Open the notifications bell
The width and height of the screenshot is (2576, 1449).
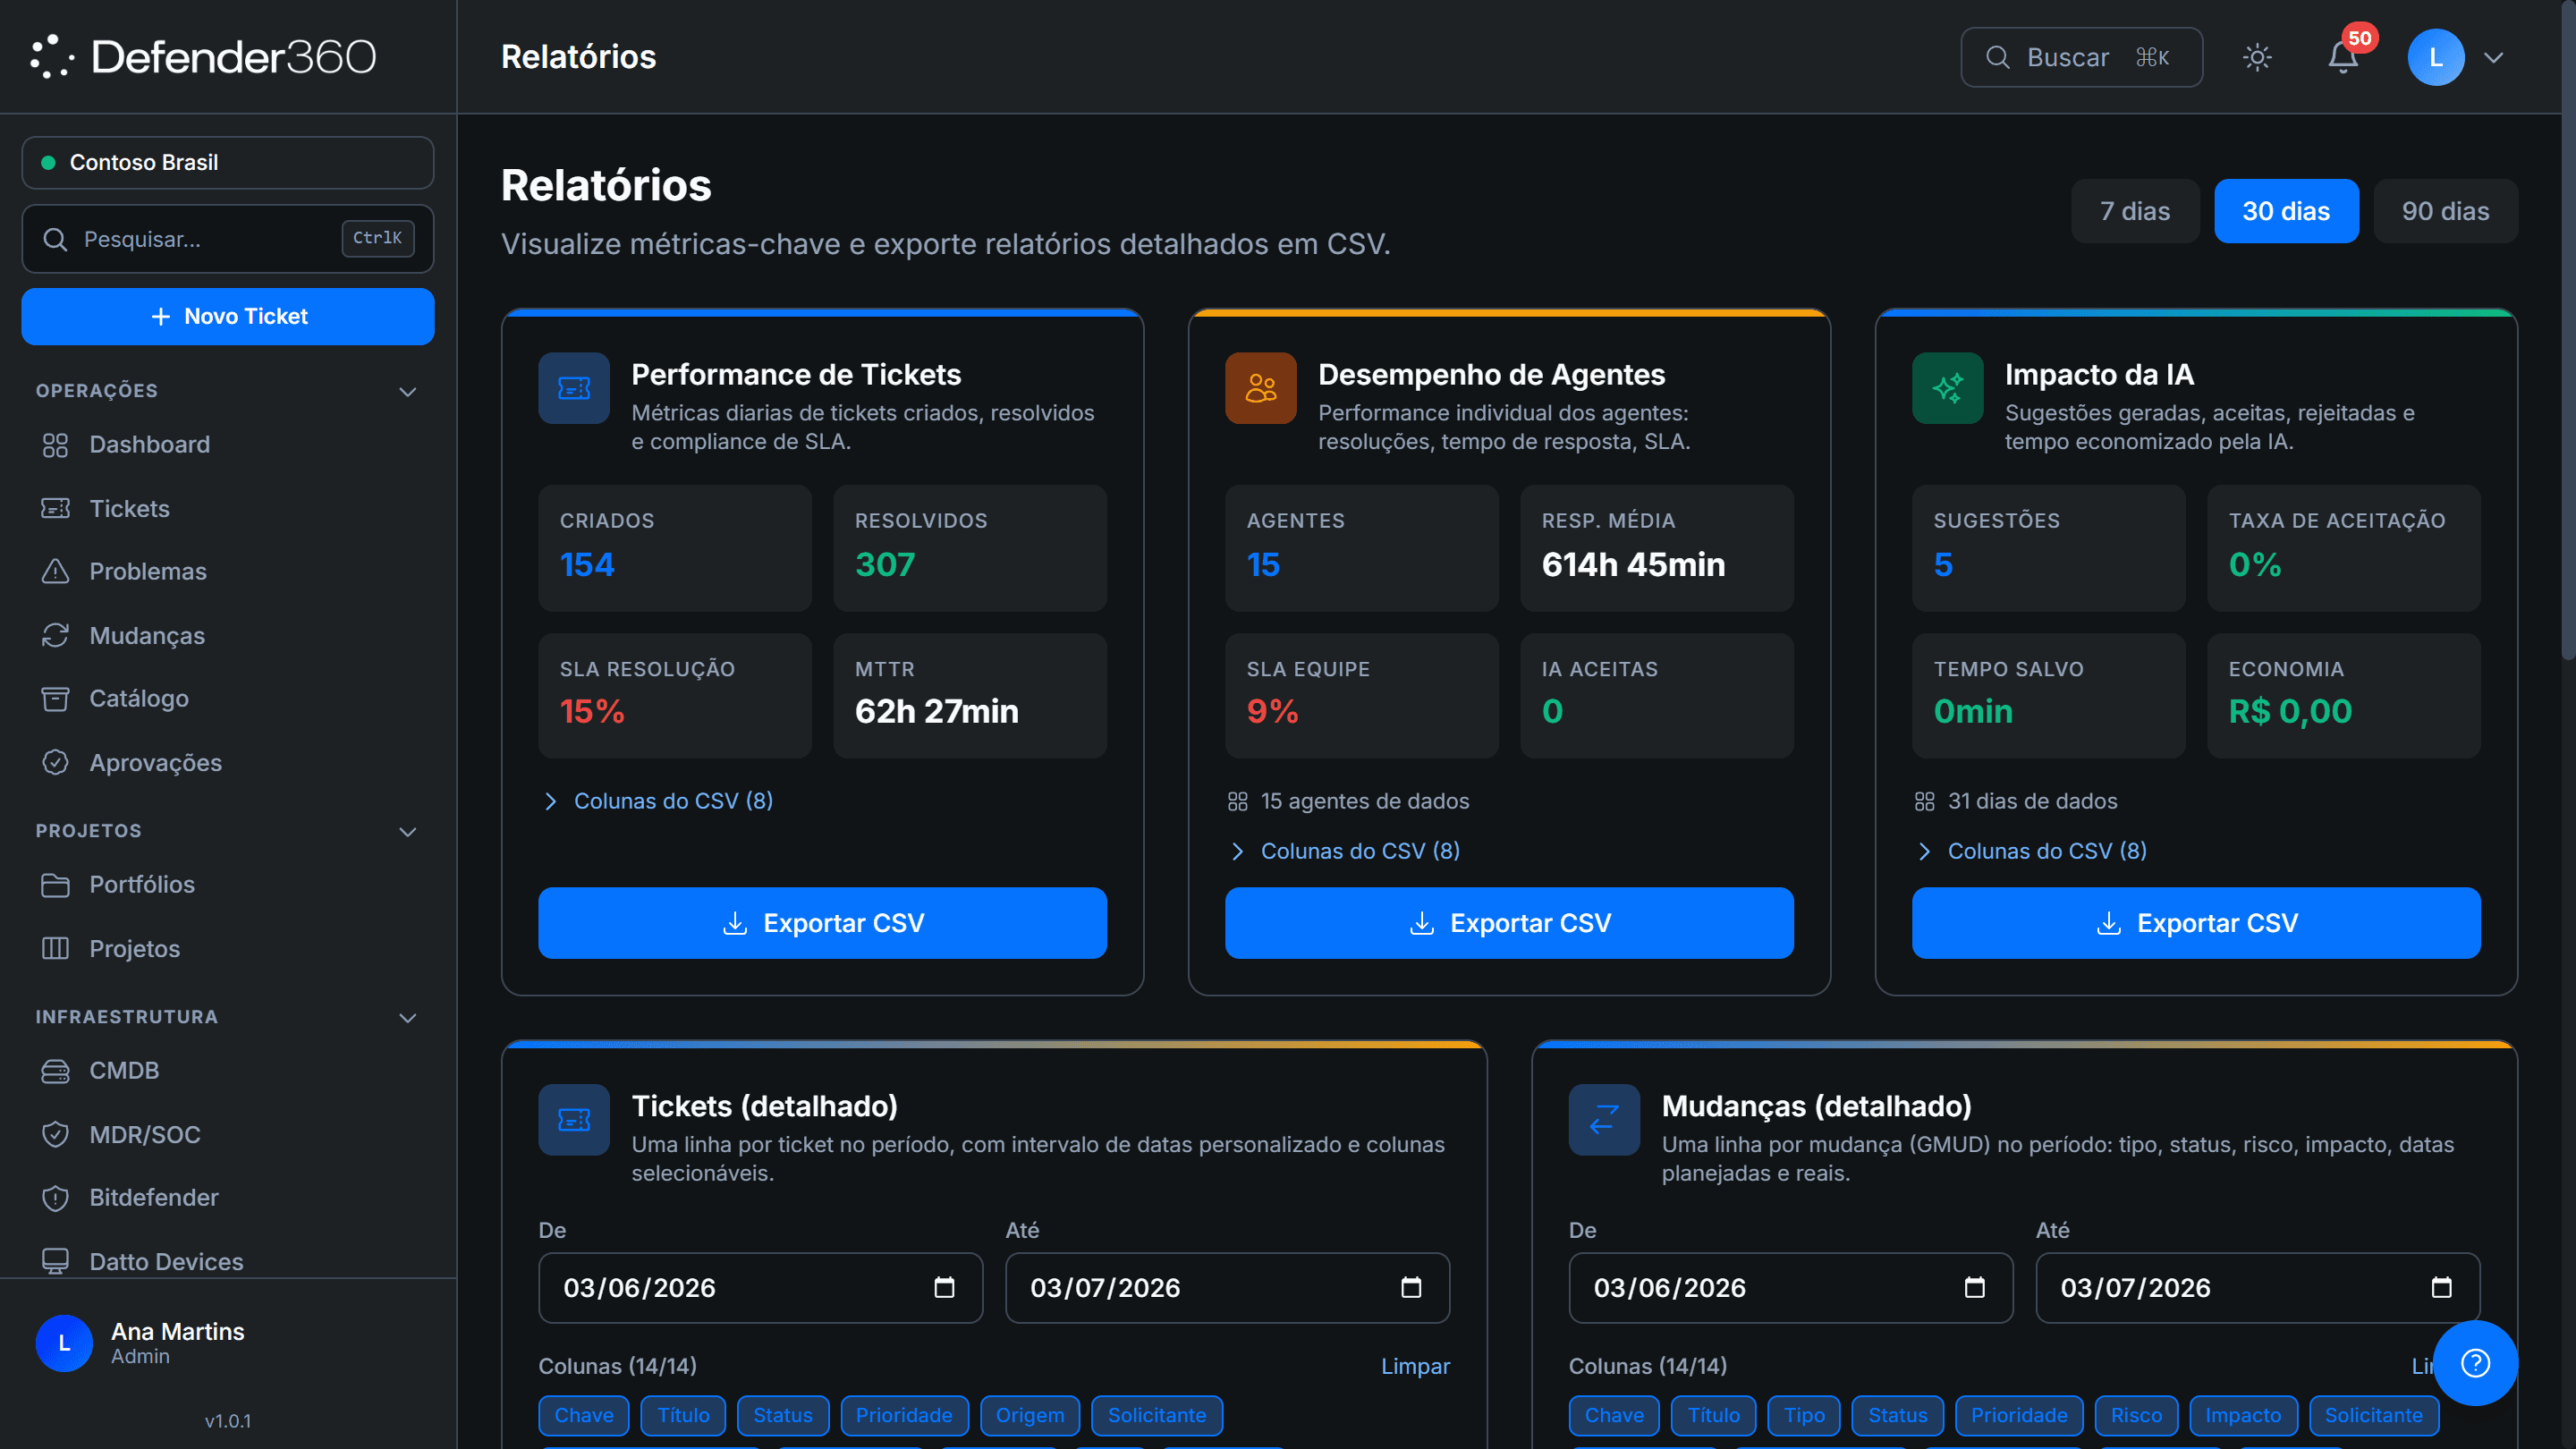[2342, 57]
